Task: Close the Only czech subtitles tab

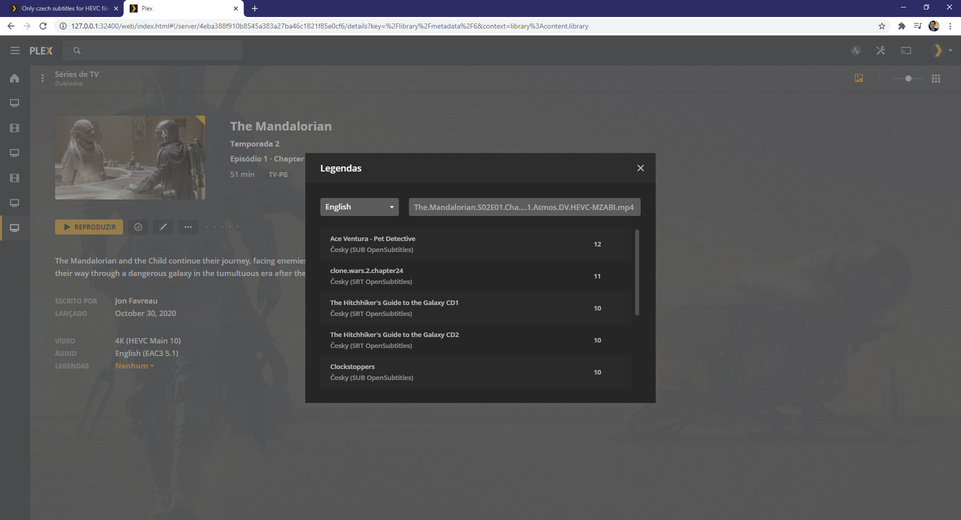Action: [x=116, y=9]
